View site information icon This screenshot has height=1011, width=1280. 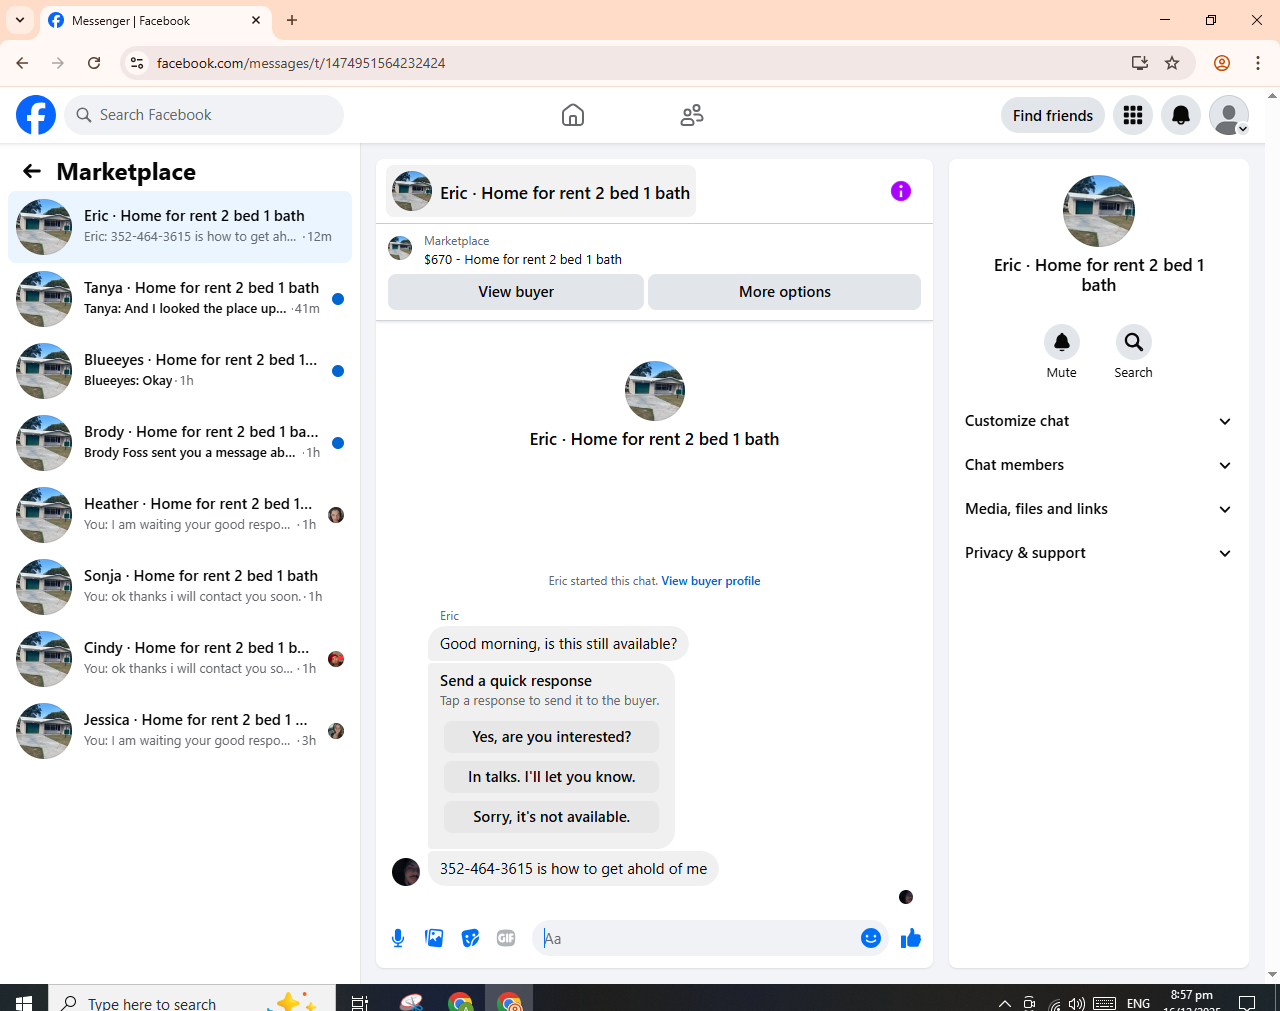click(137, 63)
